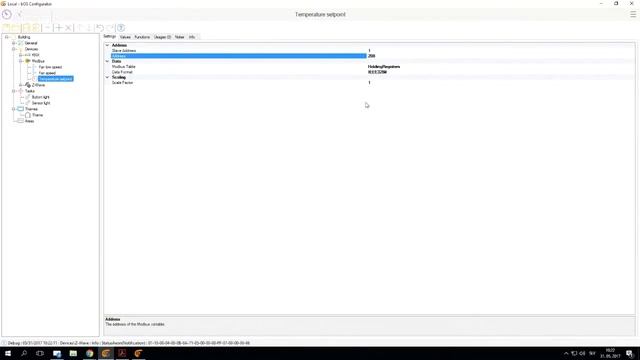Select Button light task
The image size is (640, 360).
[x=40, y=97]
